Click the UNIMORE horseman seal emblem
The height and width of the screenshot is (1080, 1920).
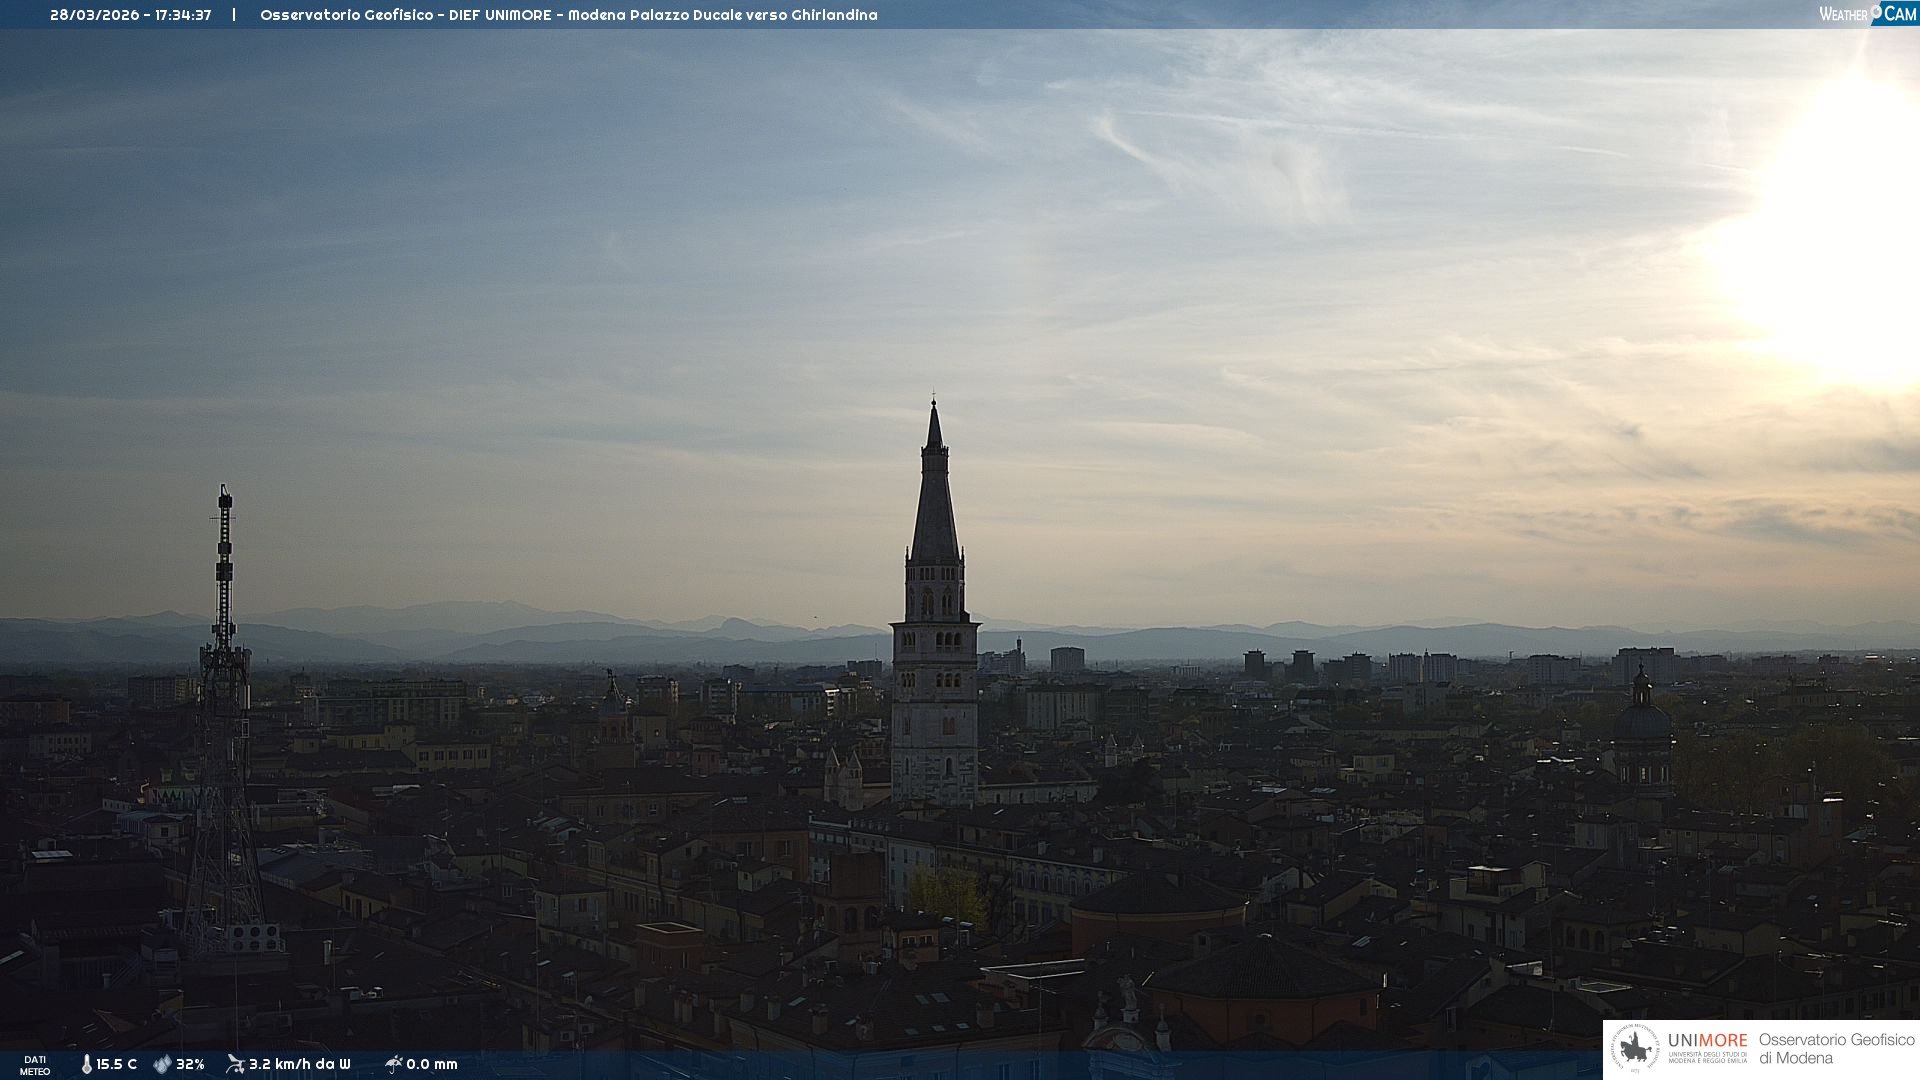[x=1635, y=1049]
